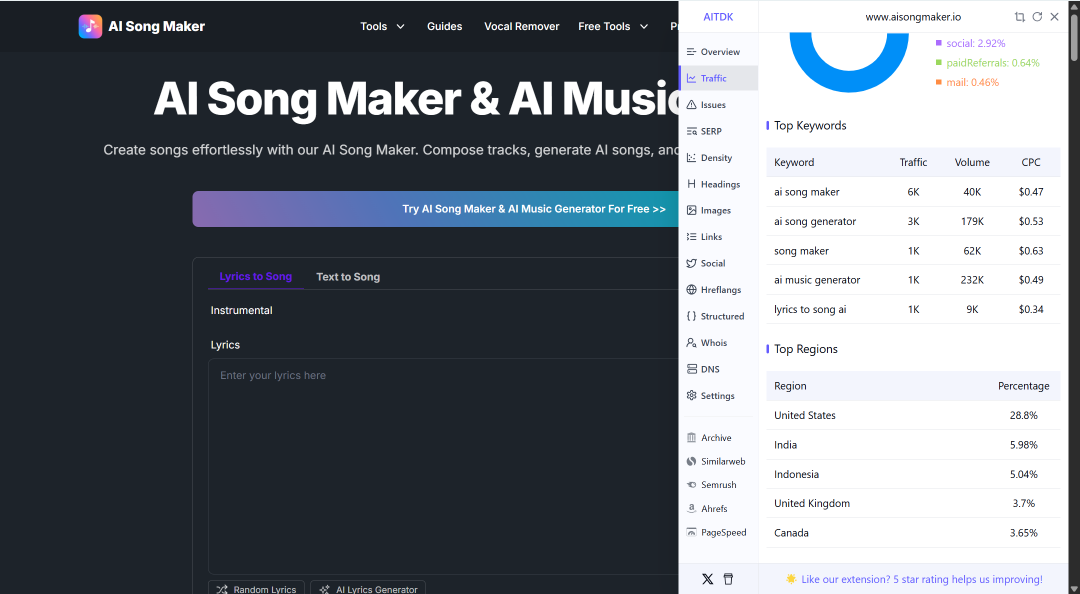The image size is (1080, 594).
Task: Open PageSpeed for this site
Action: (x=718, y=532)
